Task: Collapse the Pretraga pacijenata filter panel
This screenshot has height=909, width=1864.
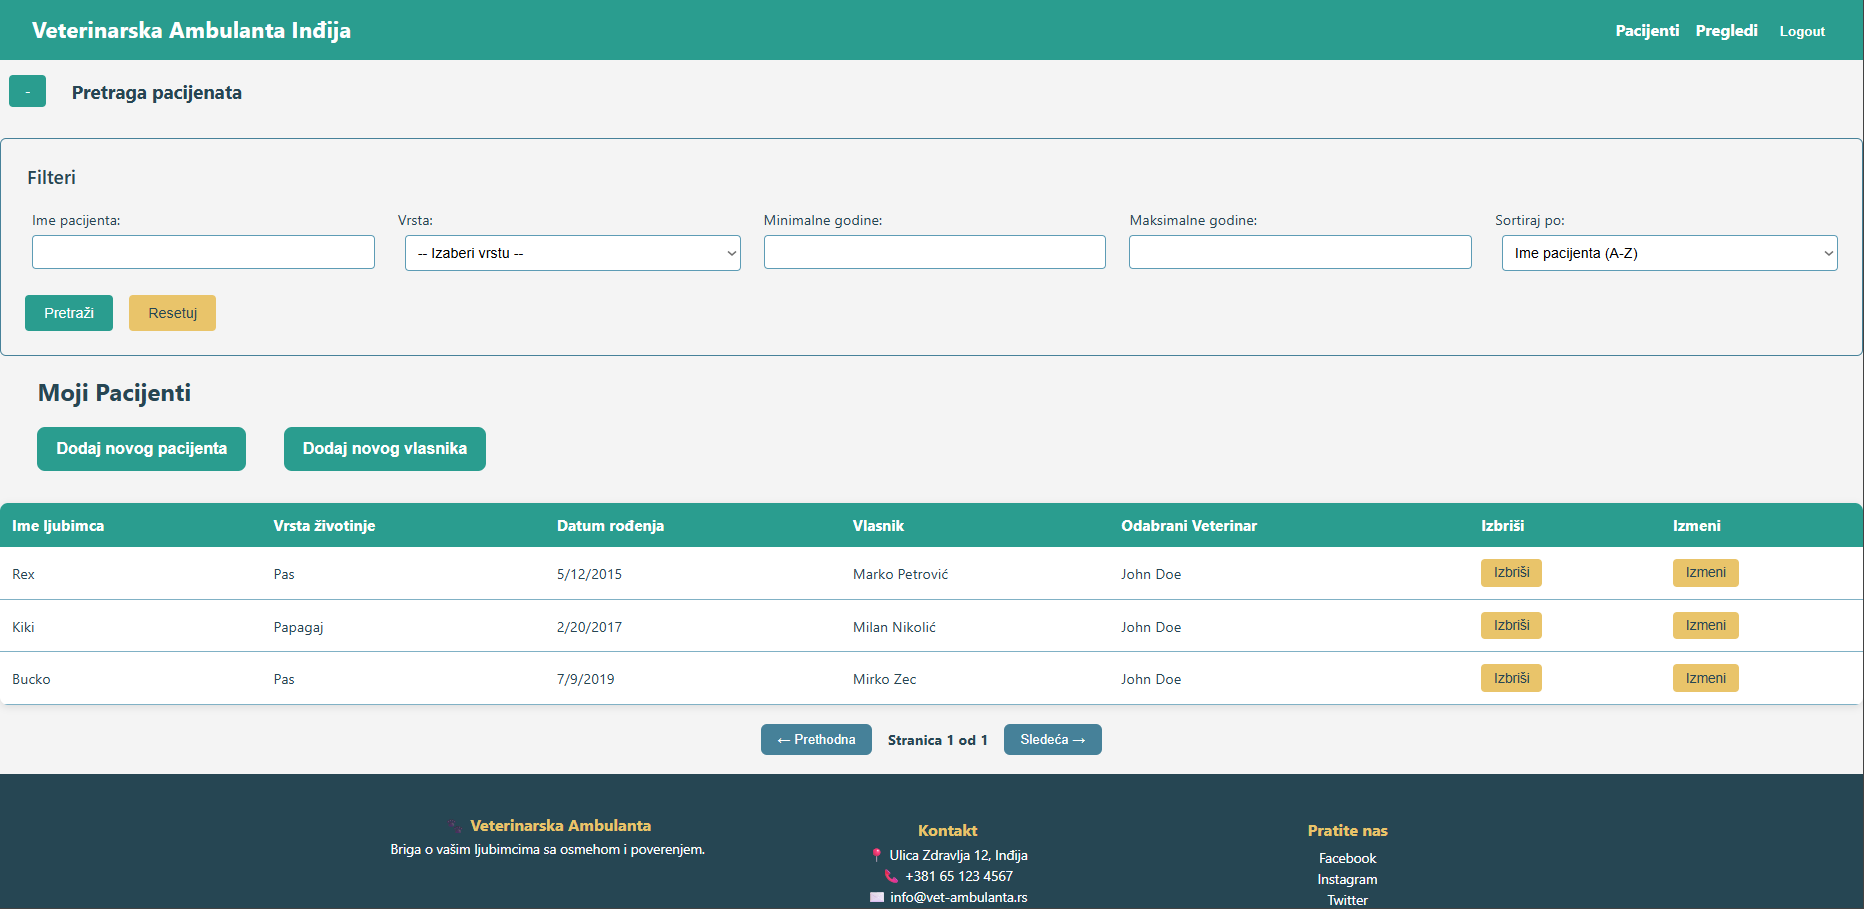Action: 27,91
